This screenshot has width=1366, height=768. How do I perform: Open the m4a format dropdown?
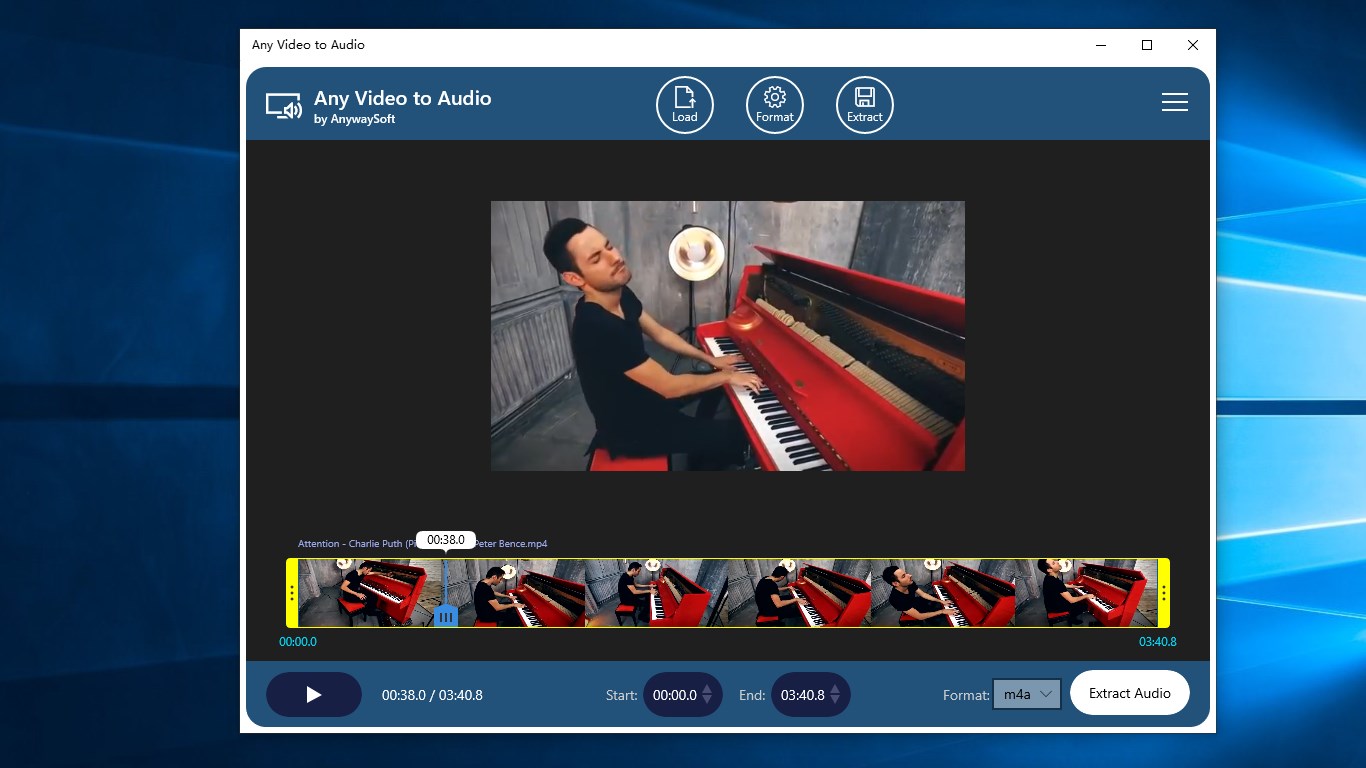[x=1026, y=693]
